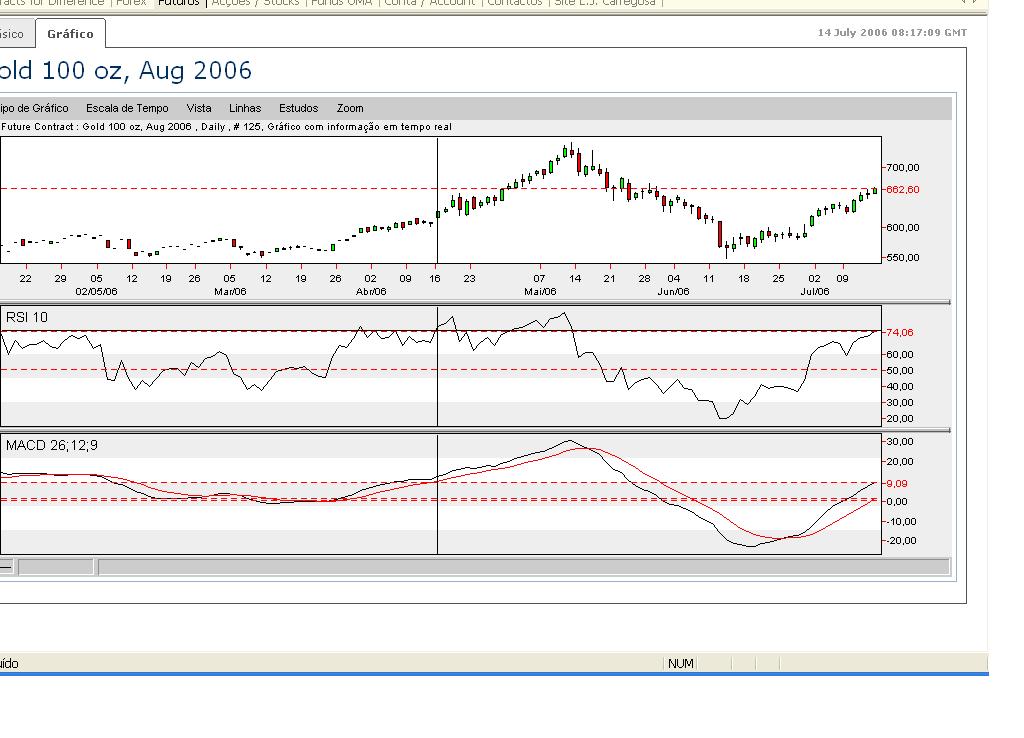The height and width of the screenshot is (738, 1024).
Task: Click the red 9,09 MACD value label
Action: coord(896,483)
